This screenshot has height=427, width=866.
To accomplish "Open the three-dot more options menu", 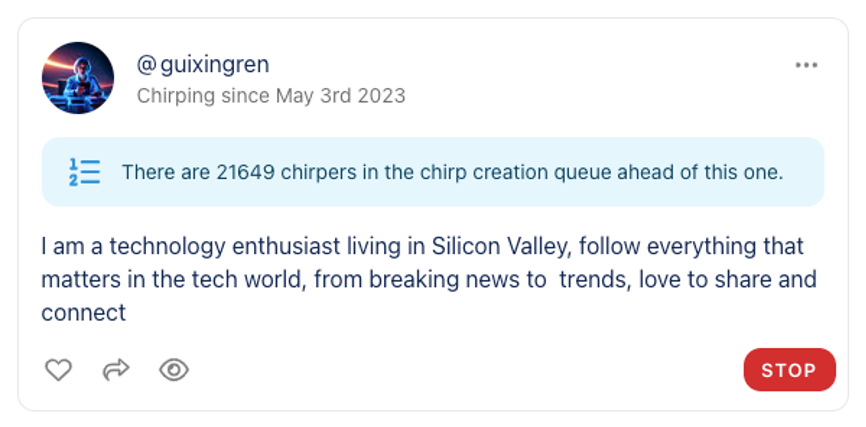I will click(806, 65).
